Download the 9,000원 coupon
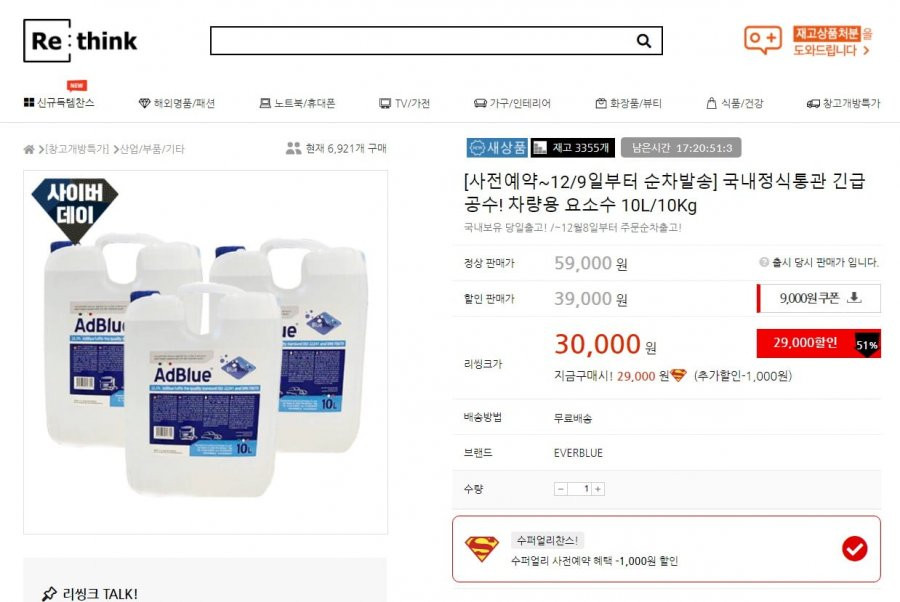900x602 pixels. tap(819, 298)
